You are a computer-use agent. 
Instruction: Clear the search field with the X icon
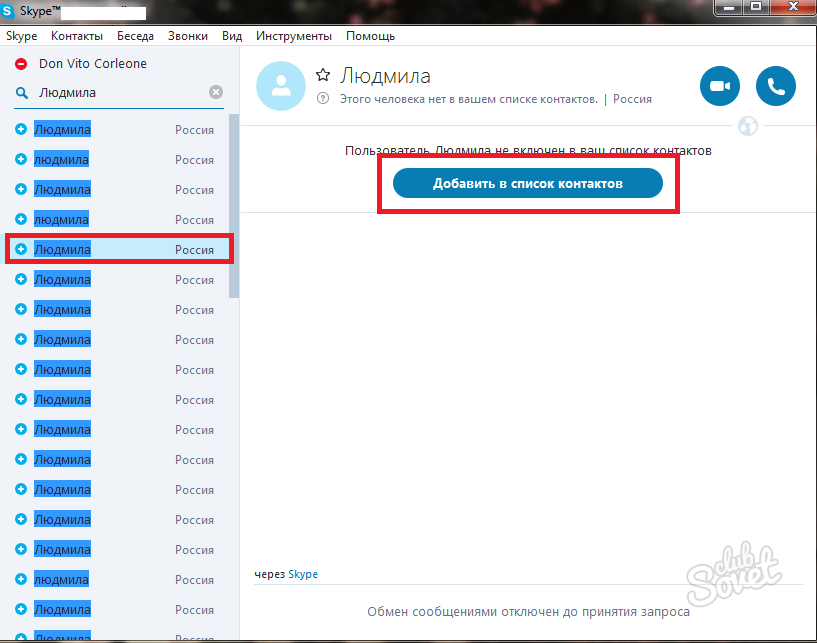[216, 93]
